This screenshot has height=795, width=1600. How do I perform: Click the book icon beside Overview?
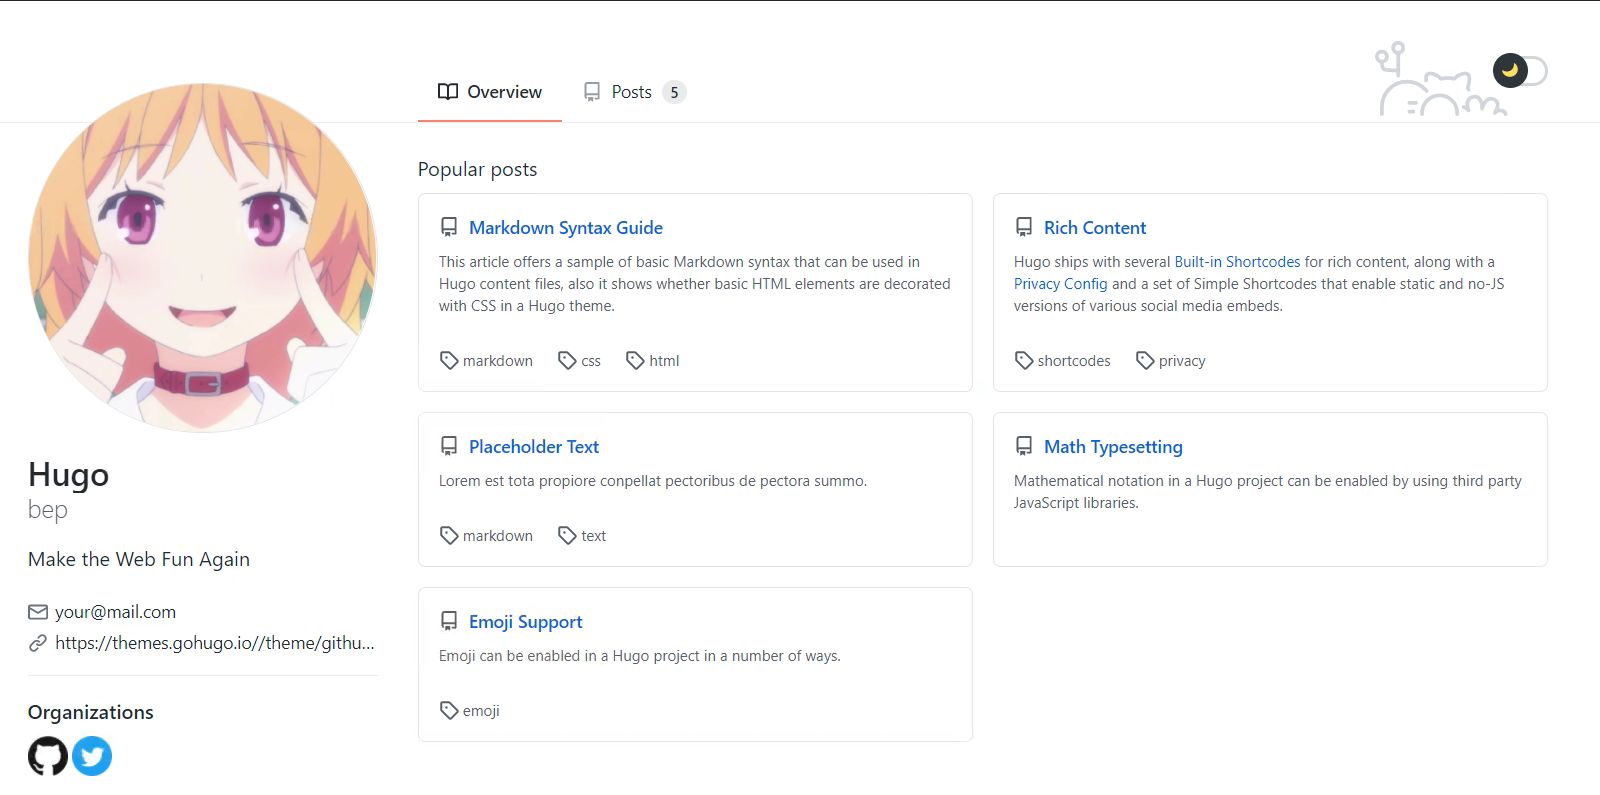coord(448,92)
